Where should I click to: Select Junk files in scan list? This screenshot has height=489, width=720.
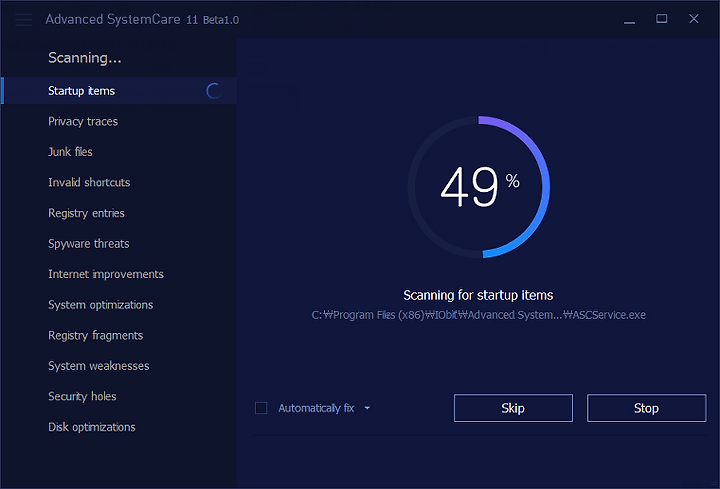(x=70, y=152)
